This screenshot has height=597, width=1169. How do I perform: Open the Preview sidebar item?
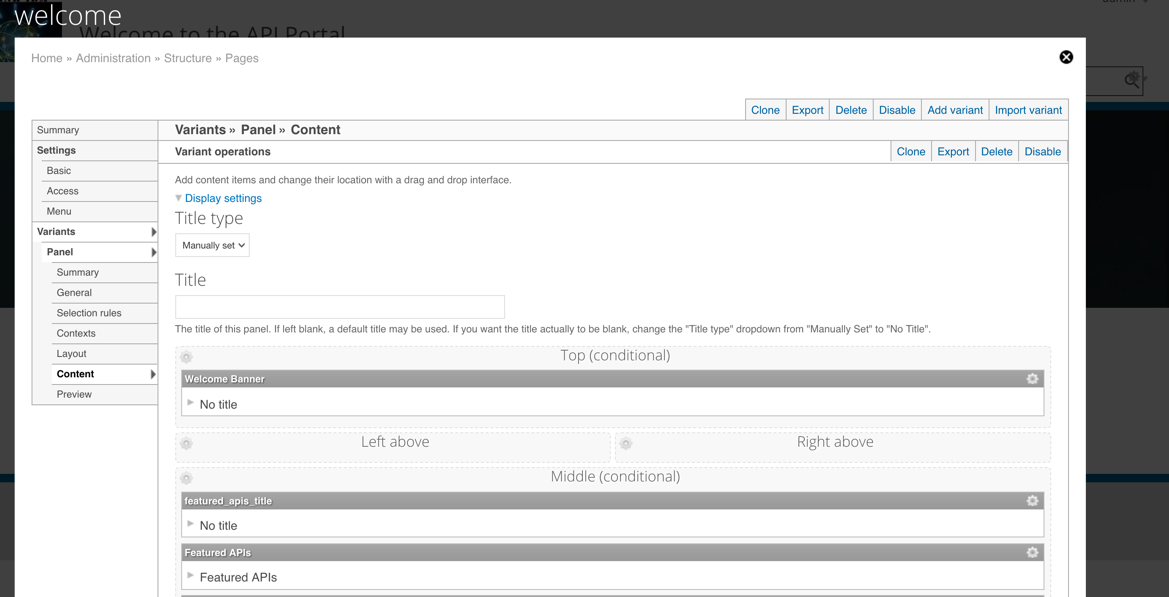click(104, 394)
